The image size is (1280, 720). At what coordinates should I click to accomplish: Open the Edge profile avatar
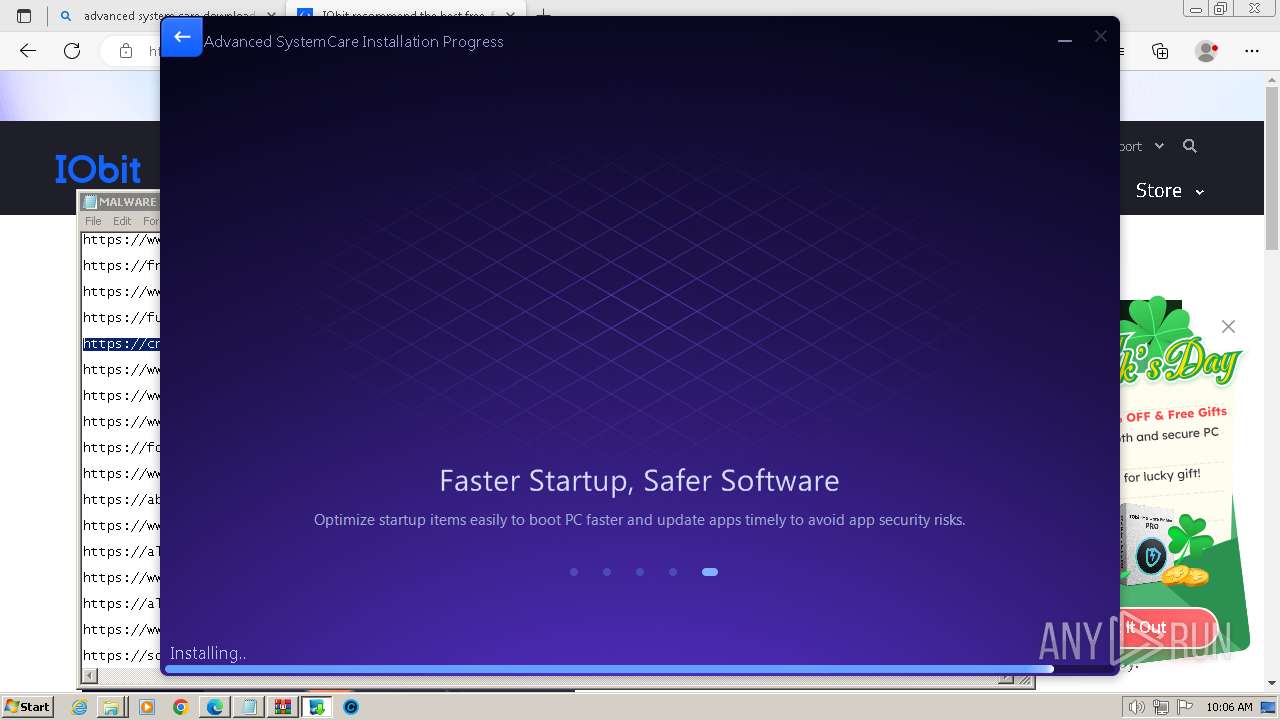pyautogui.click(x=1206, y=51)
